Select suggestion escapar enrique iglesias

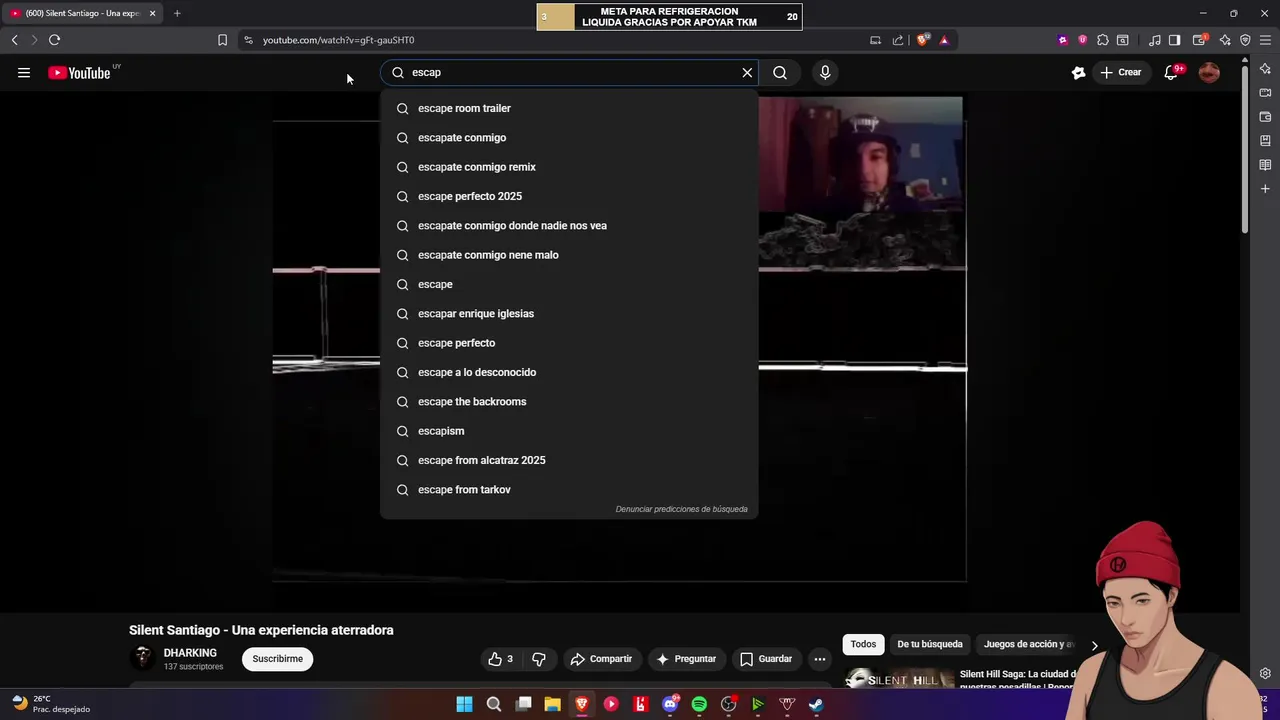point(569,313)
